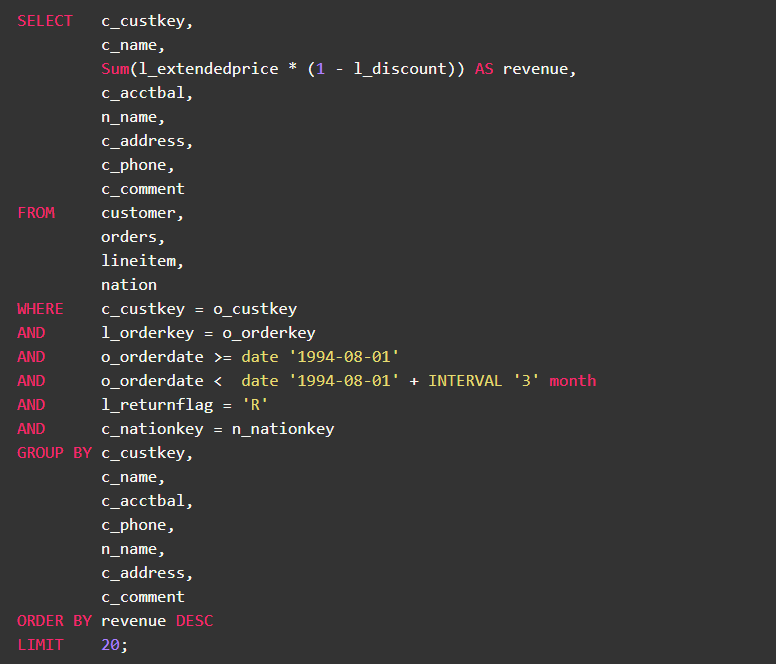Click the AS keyword
The height and width of the screenshot is (664, 776).
484,69
